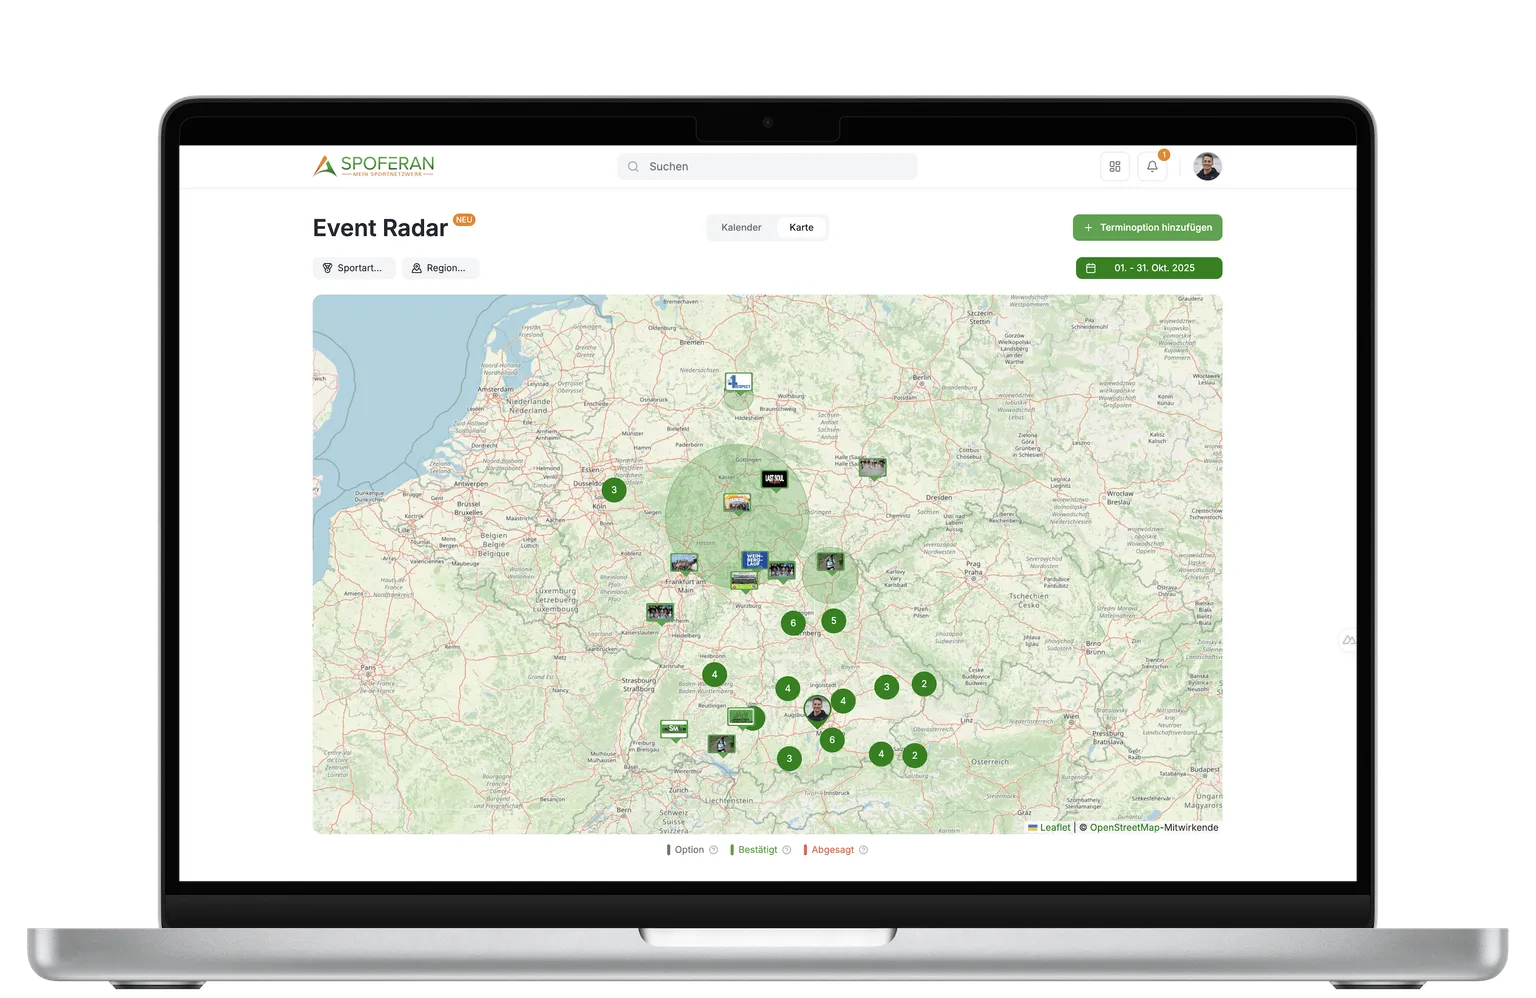
Task: Click the Terminoption hinzufügen button
Action: click(1147, 228)
